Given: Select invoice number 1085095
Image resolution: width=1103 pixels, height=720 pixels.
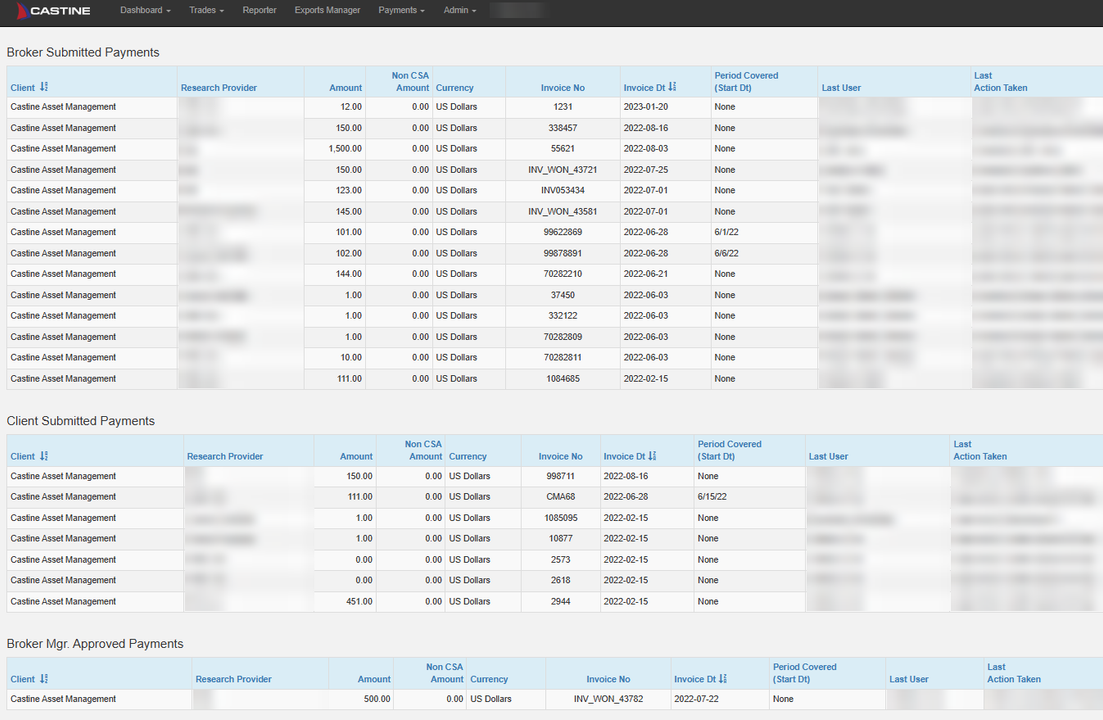Looking at the screenshot, I should point(561,518).
